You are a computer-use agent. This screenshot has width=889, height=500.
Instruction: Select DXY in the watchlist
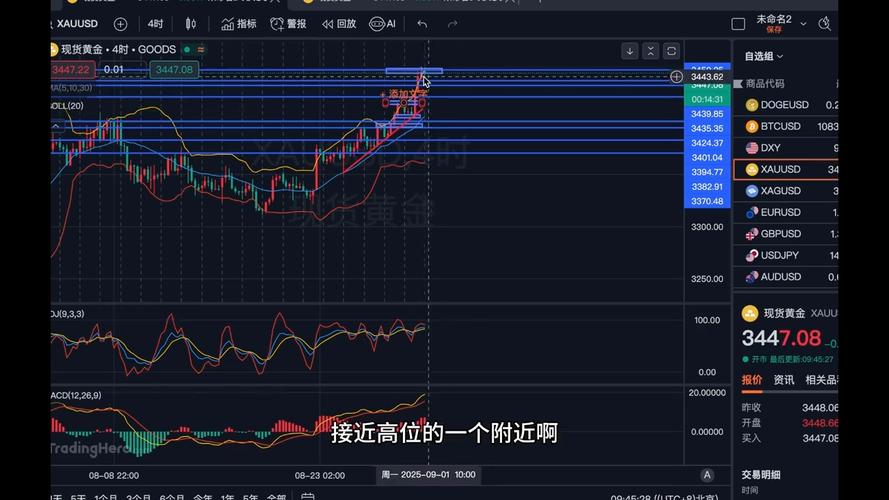point(786,148)
